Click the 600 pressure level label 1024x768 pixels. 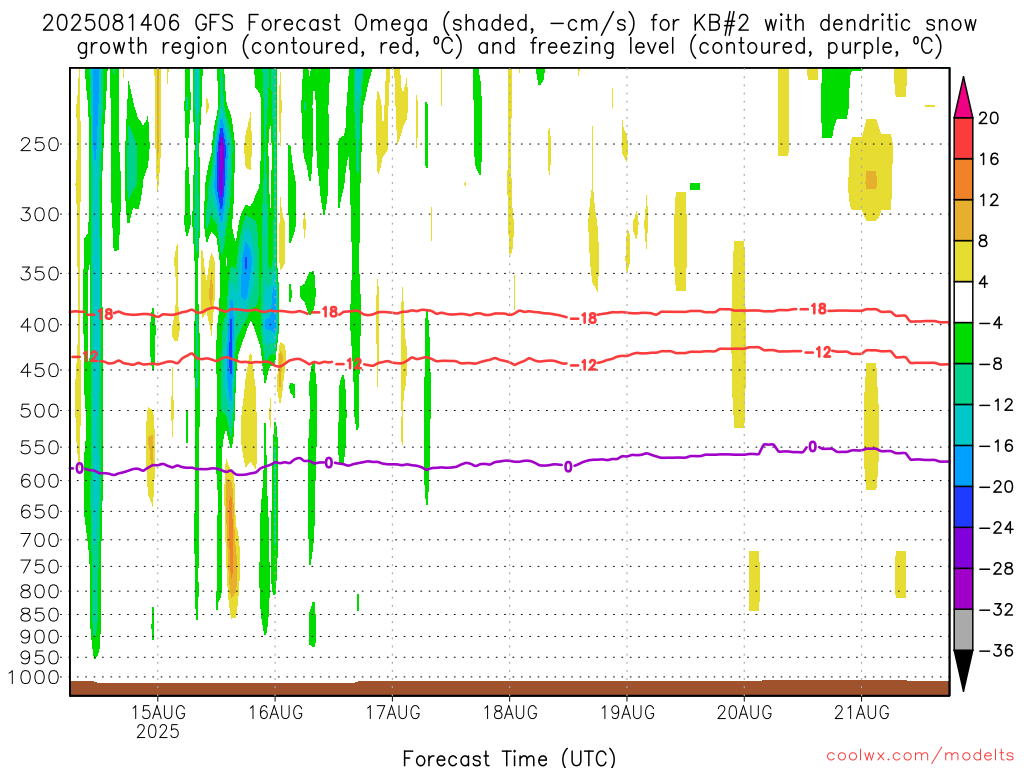pyautogui.click(x=40, y=481)
